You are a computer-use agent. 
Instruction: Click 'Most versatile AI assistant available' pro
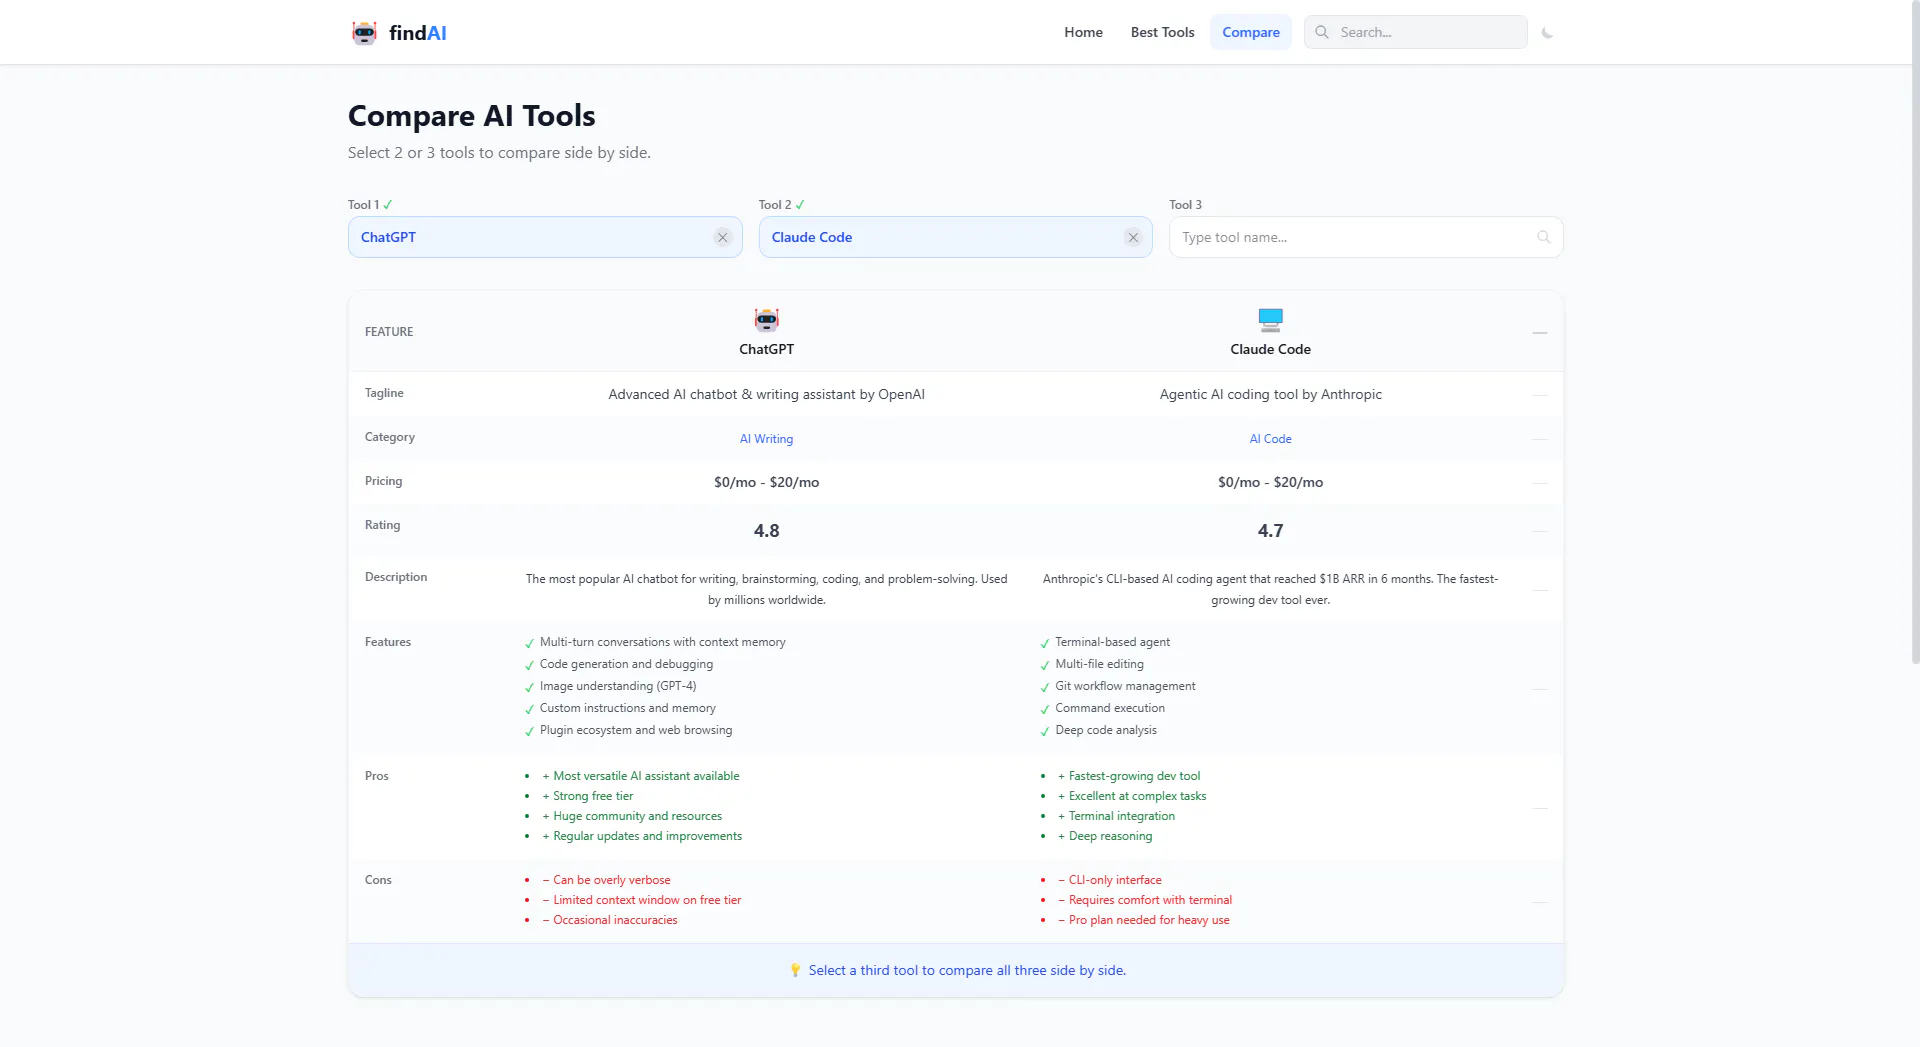tap(646, 776)
